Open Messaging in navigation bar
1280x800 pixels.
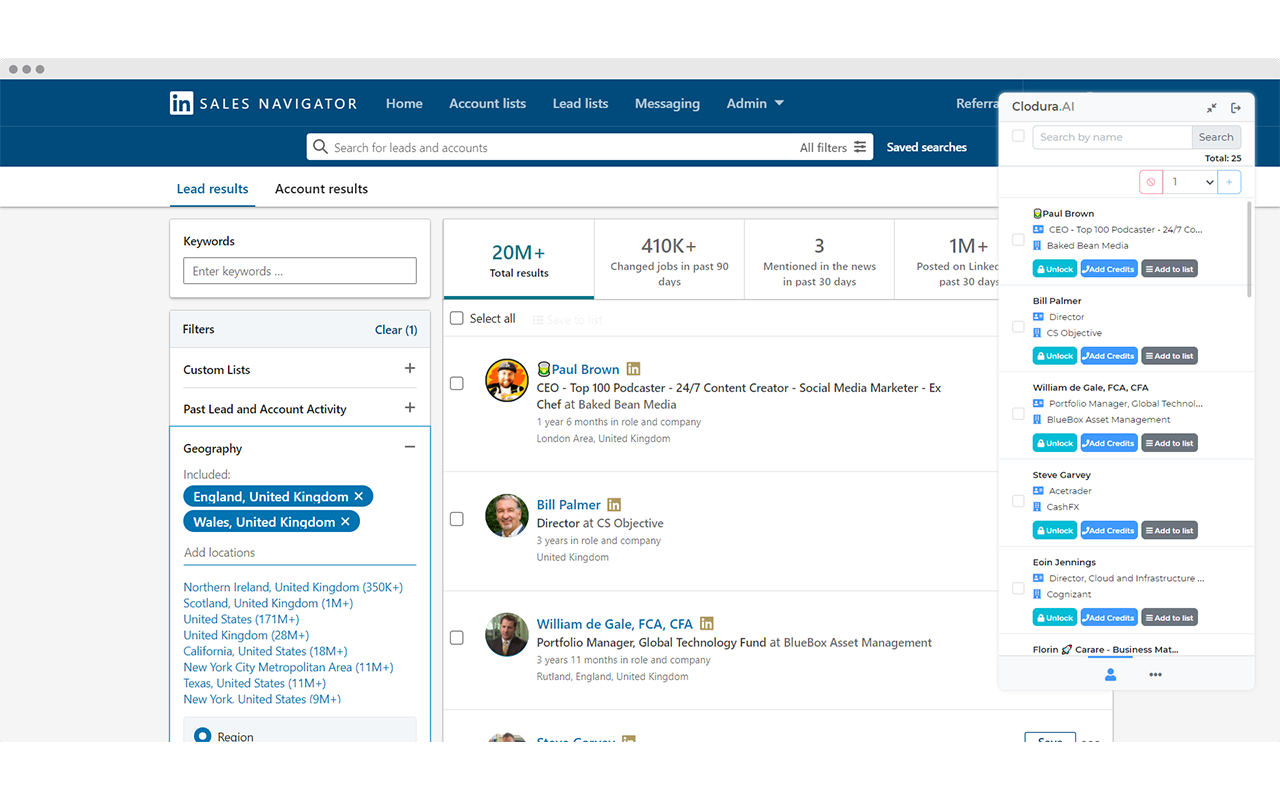[x=667, y=103]
